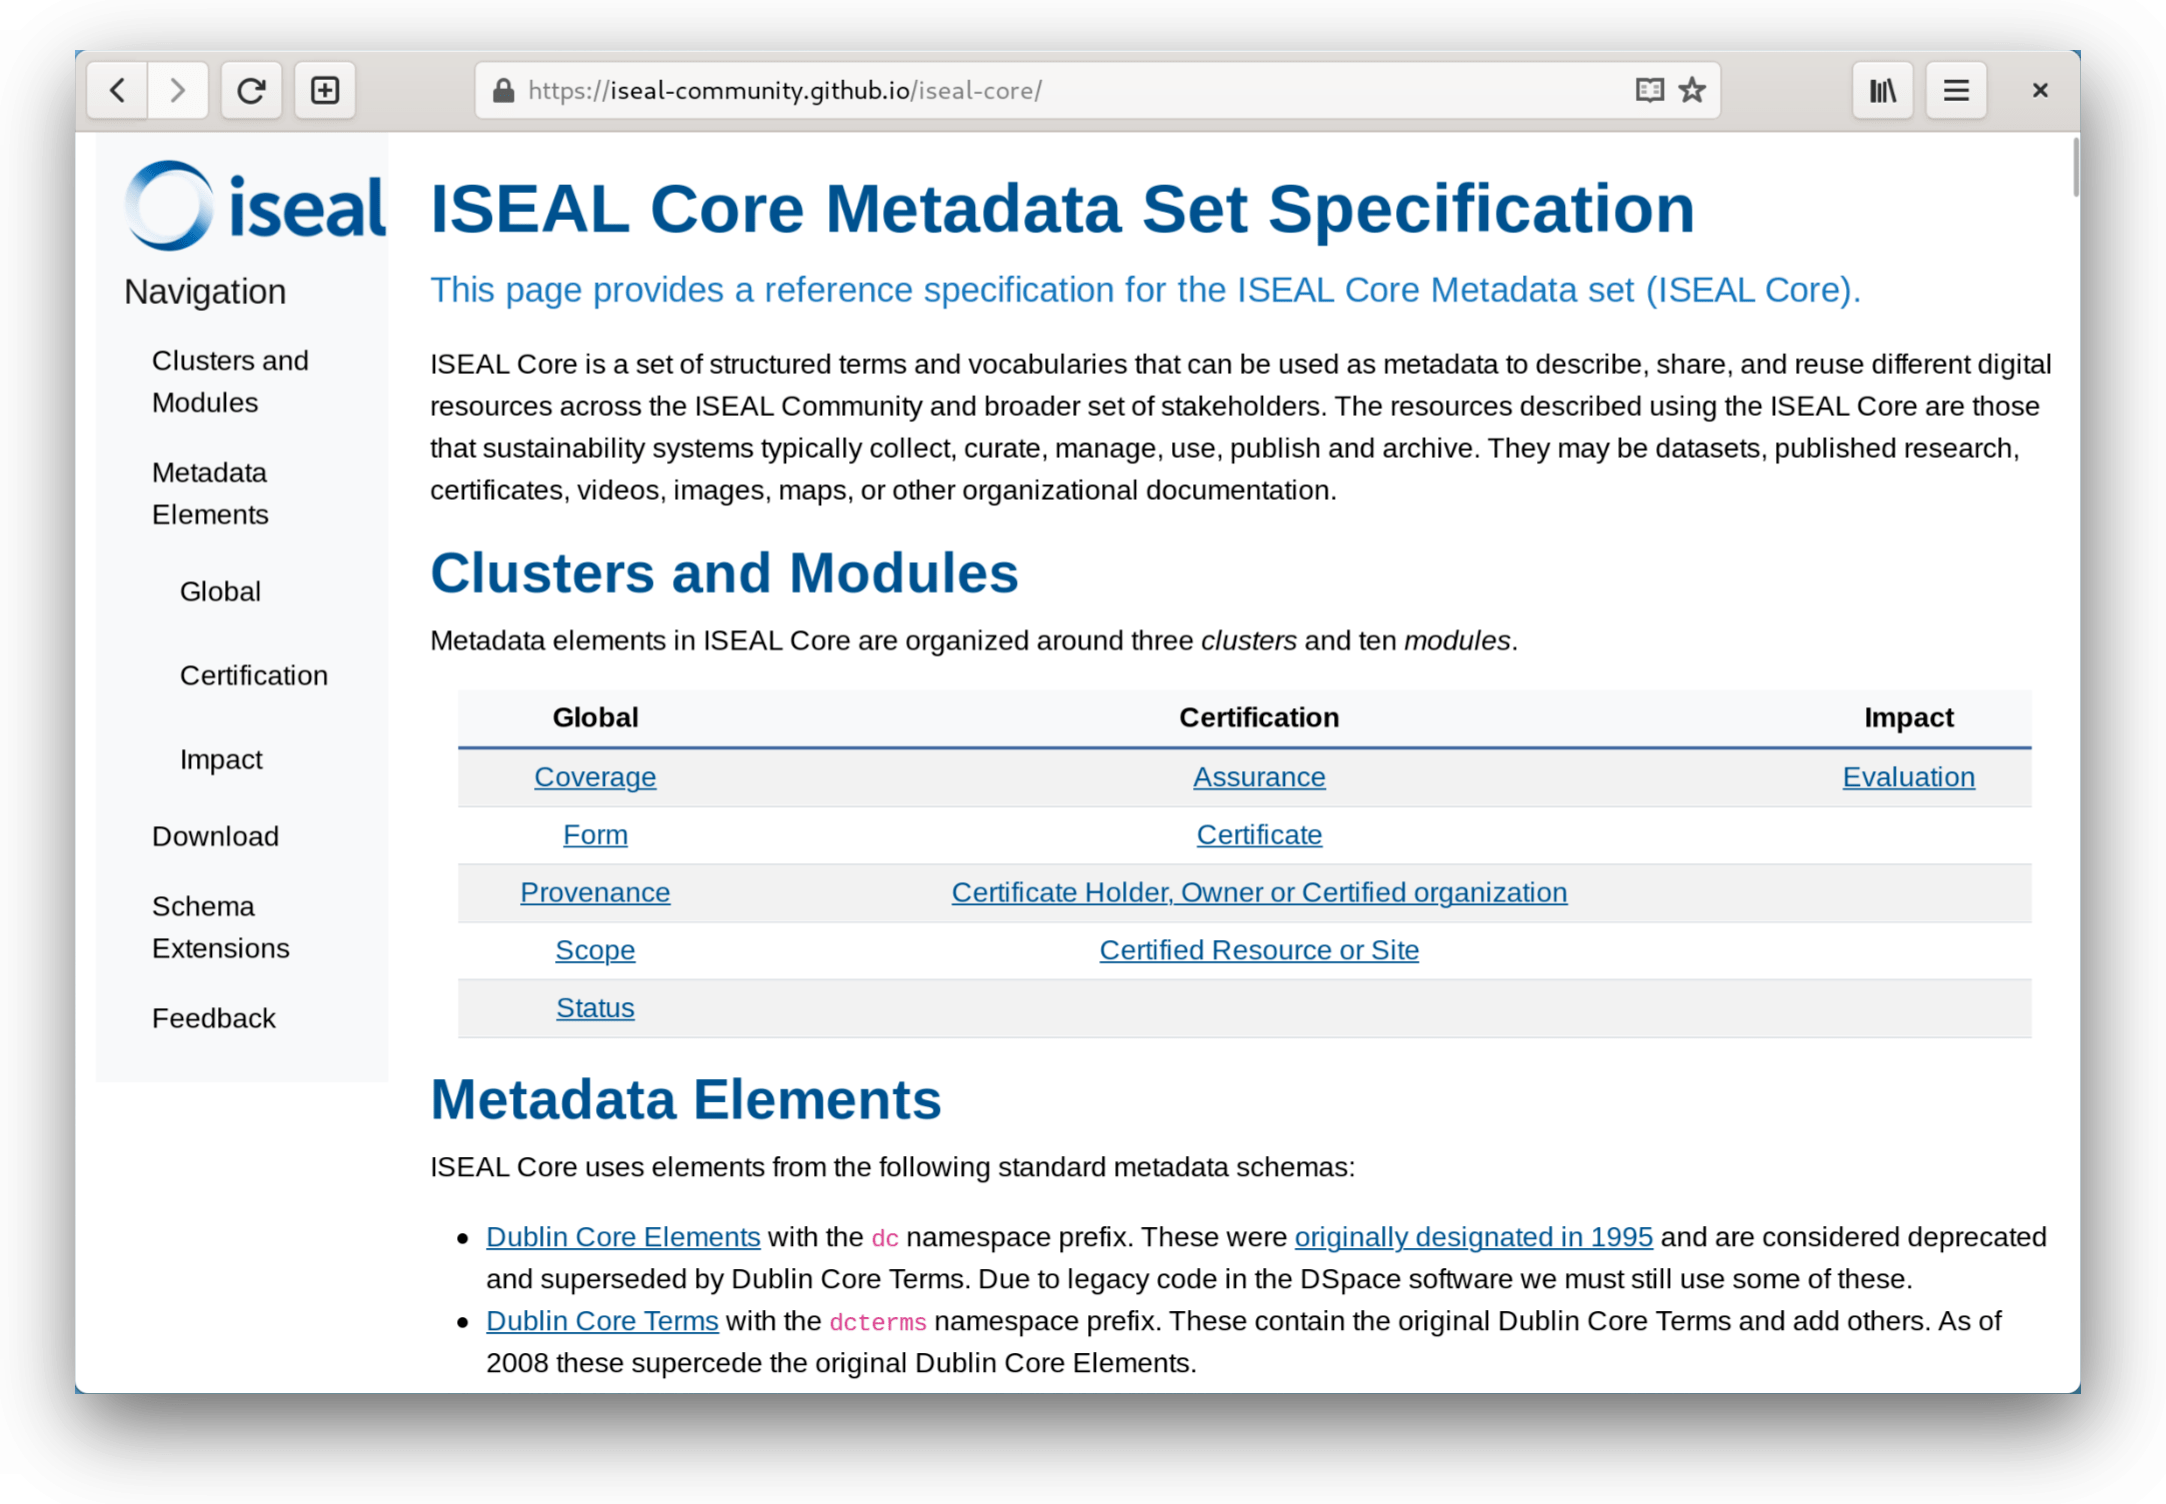Go back to previous page
Image resolution: width=2166 pixels, height=1504 pixels.
click(118, 91)
